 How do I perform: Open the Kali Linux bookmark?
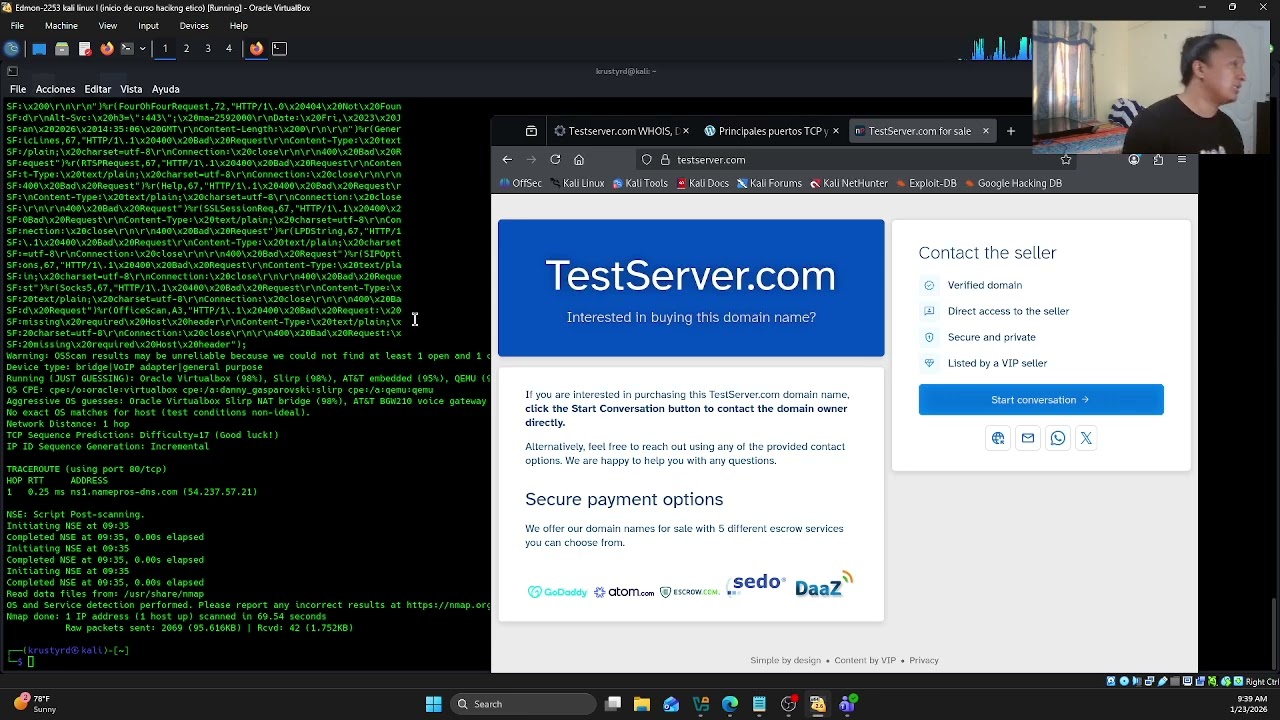point(577,183)
